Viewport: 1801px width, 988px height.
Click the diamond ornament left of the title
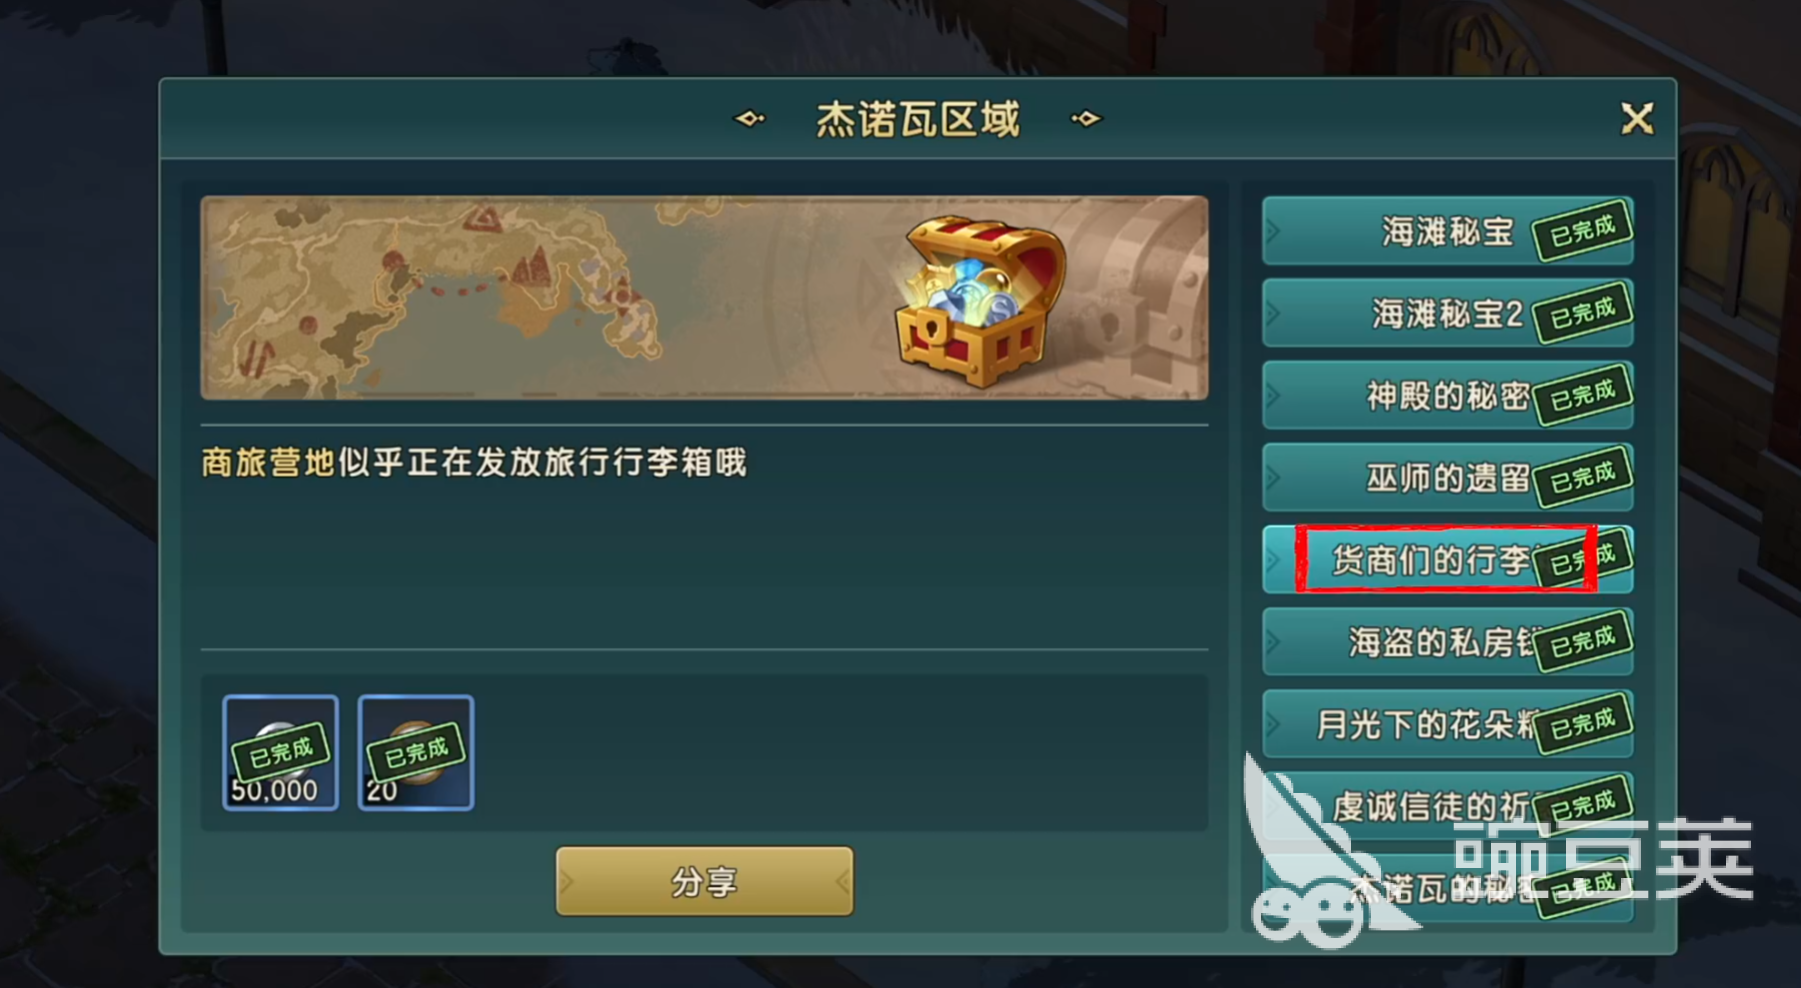[750, 119]
